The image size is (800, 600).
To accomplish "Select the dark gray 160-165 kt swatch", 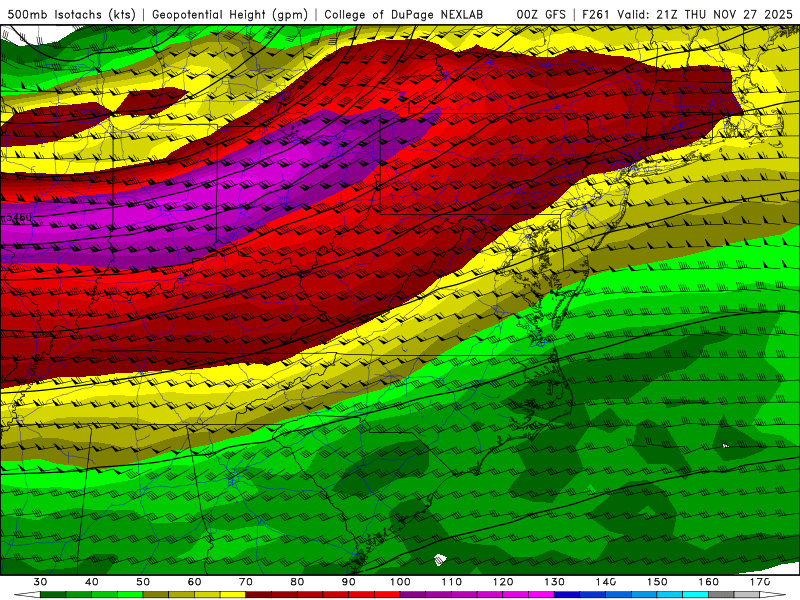I will click(721, 595).
